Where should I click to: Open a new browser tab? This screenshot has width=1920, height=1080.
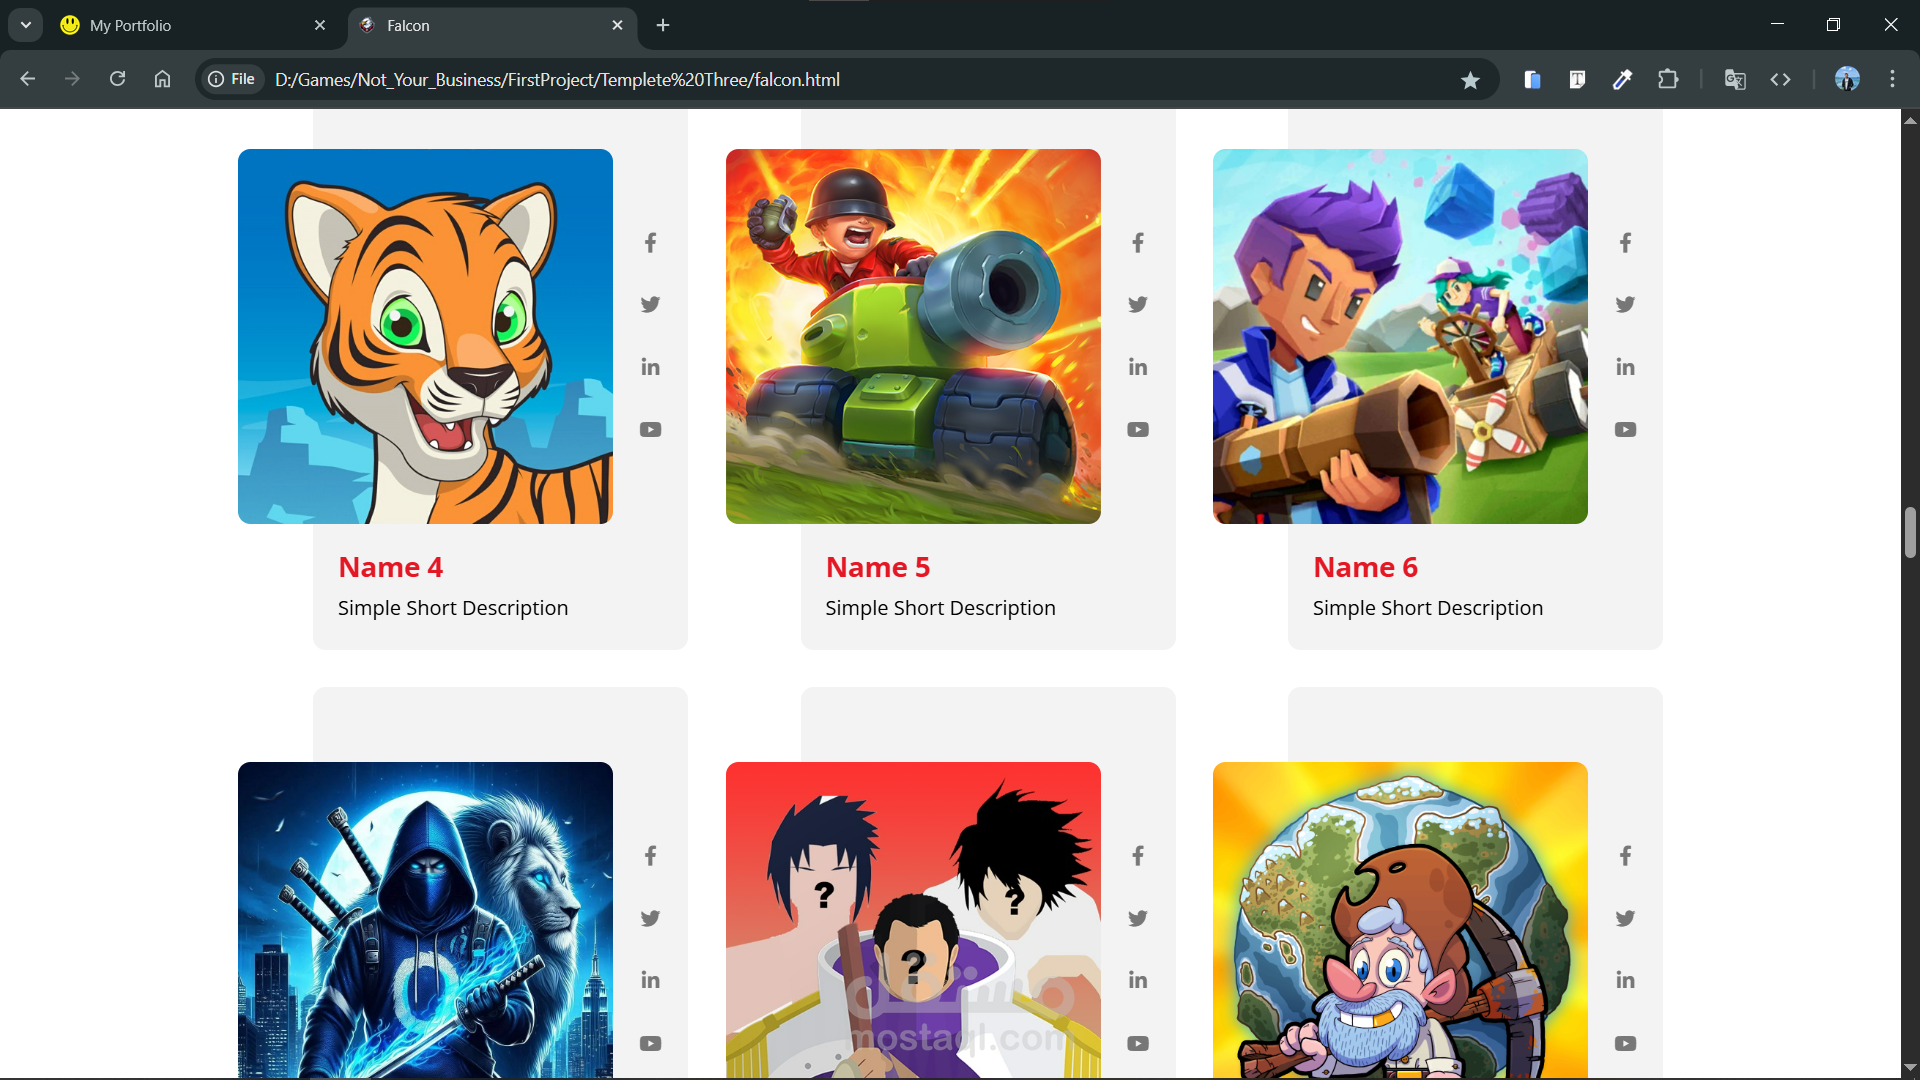coord(663,25)
